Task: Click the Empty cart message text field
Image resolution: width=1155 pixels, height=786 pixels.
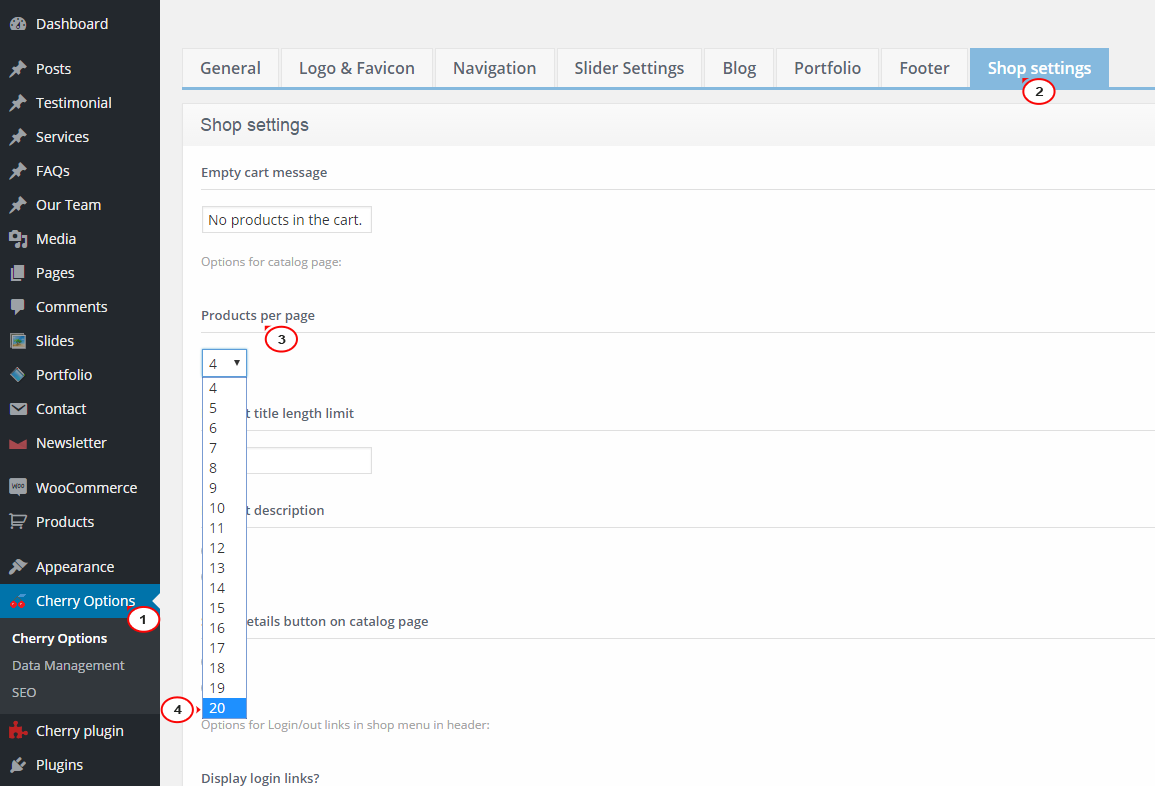Action: [287, 220]
